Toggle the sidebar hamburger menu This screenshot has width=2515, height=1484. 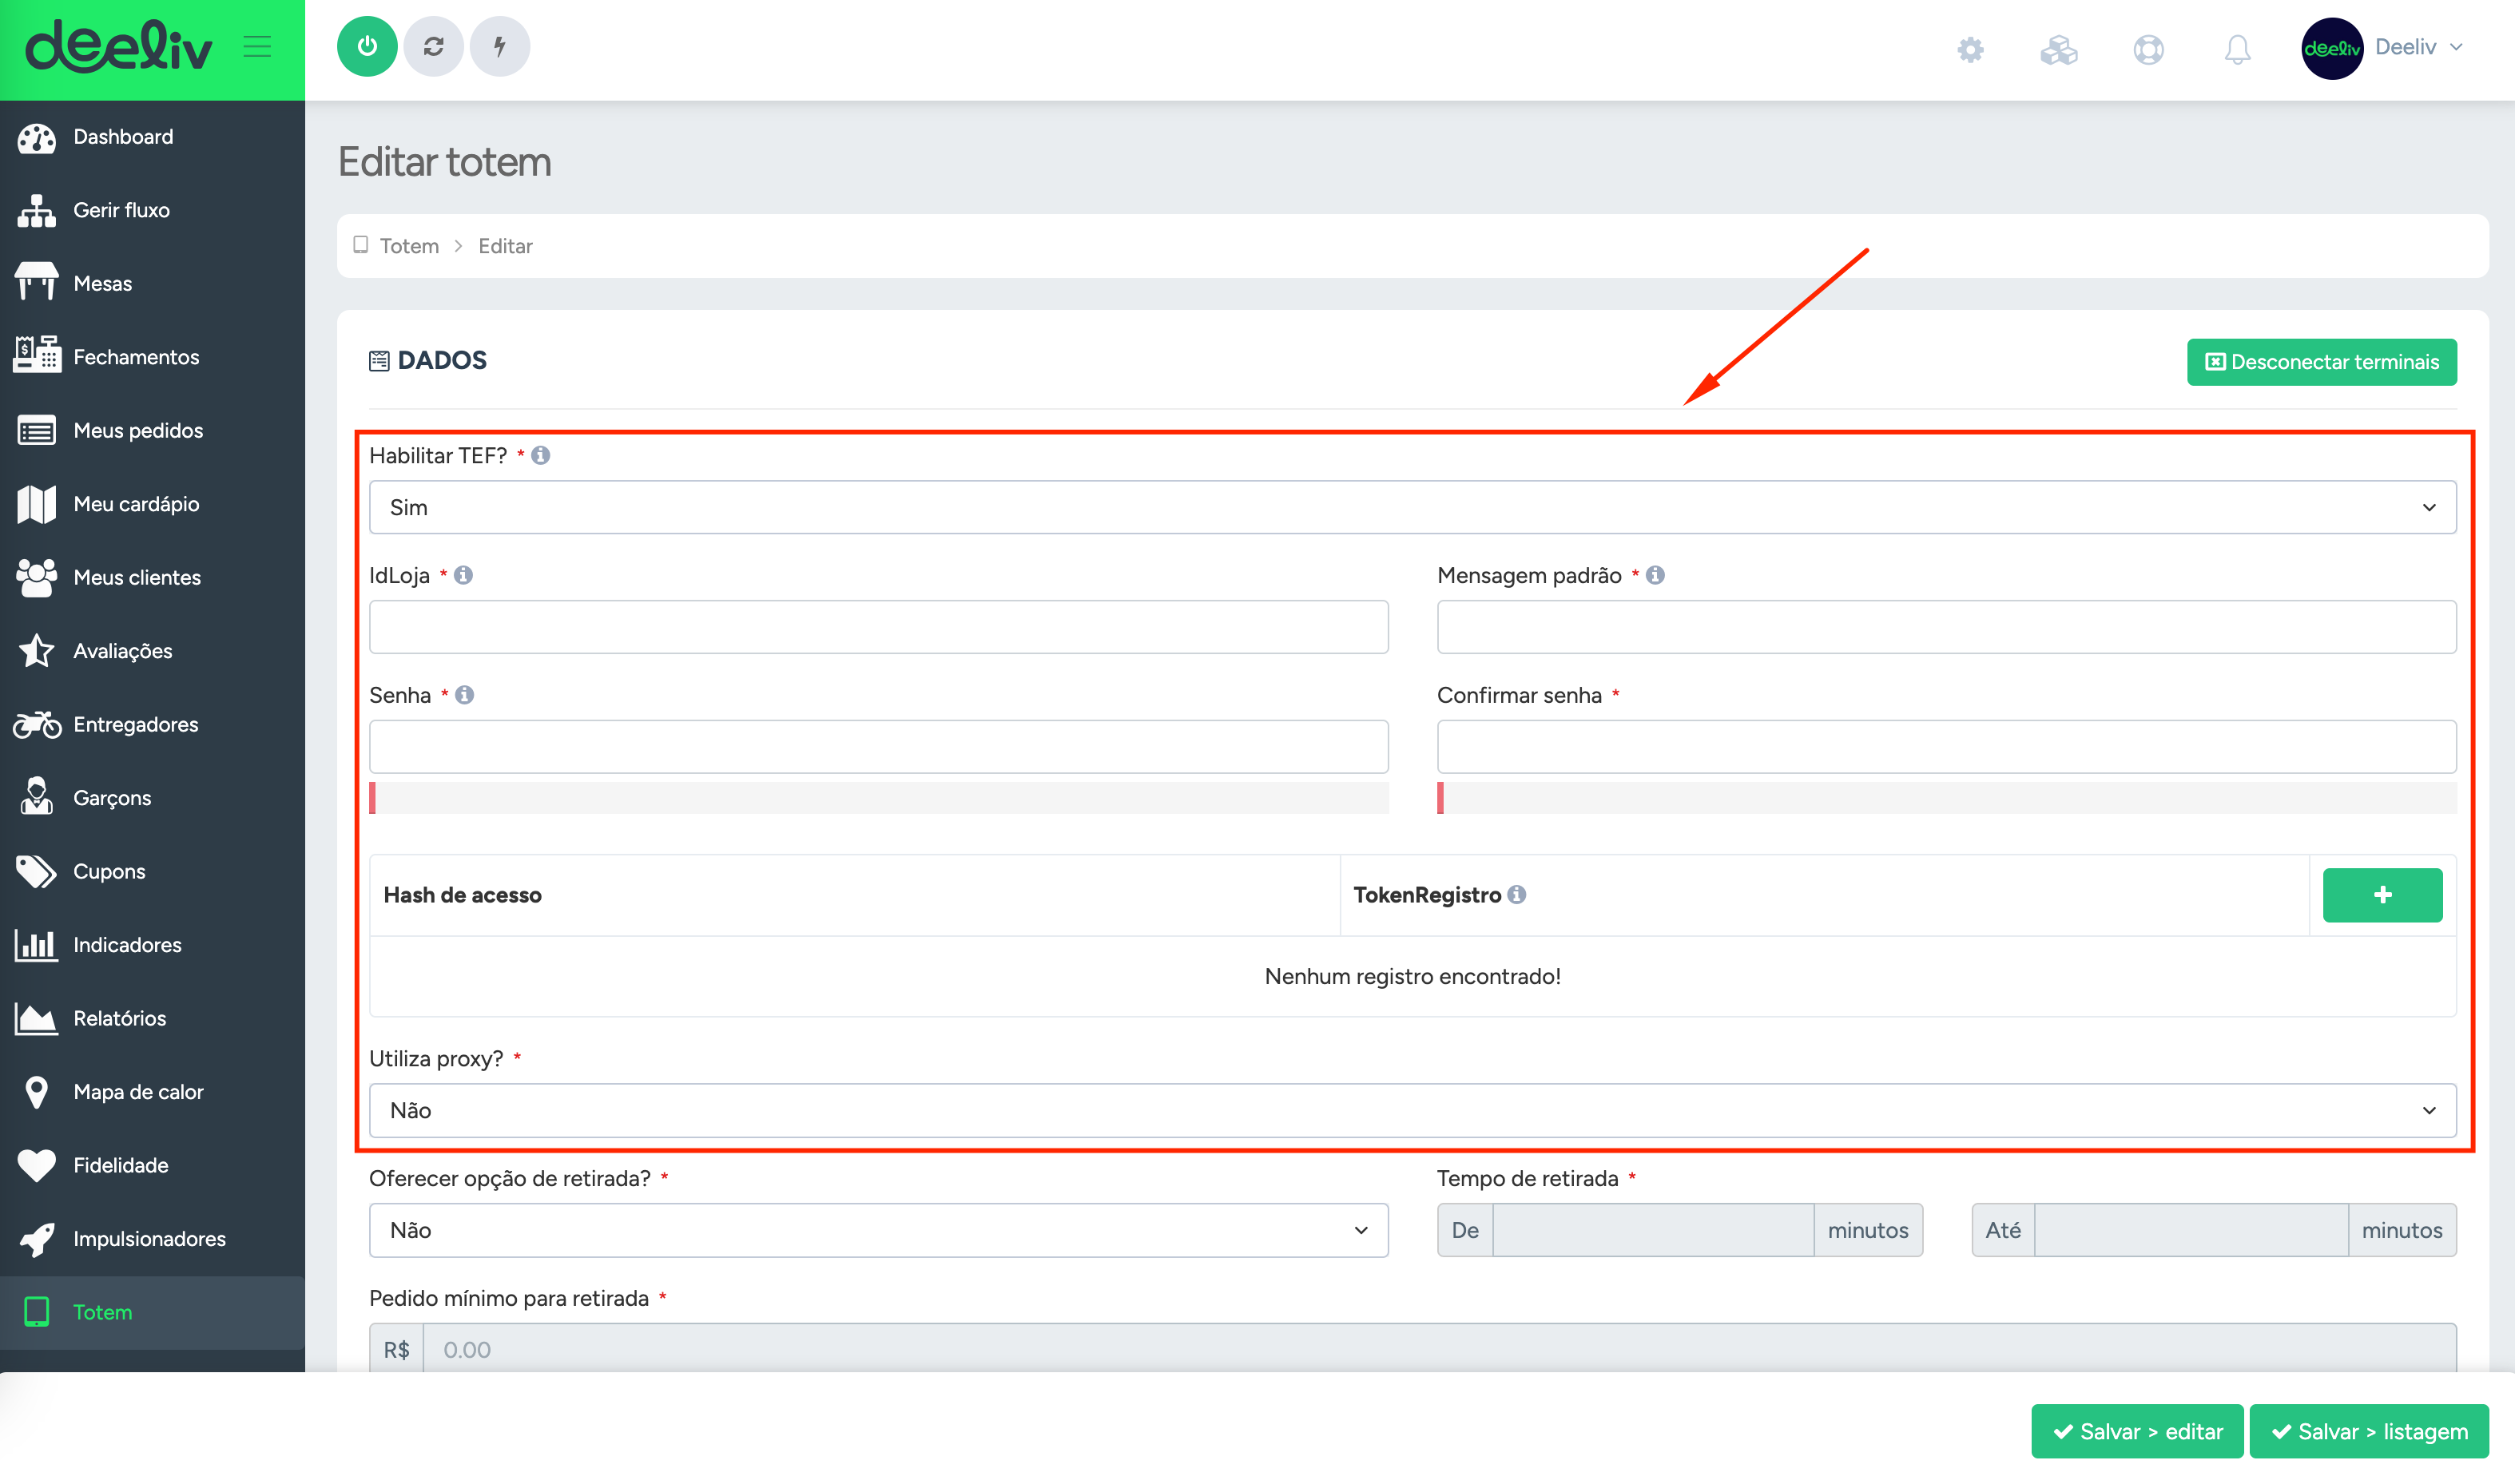(257, 46)
